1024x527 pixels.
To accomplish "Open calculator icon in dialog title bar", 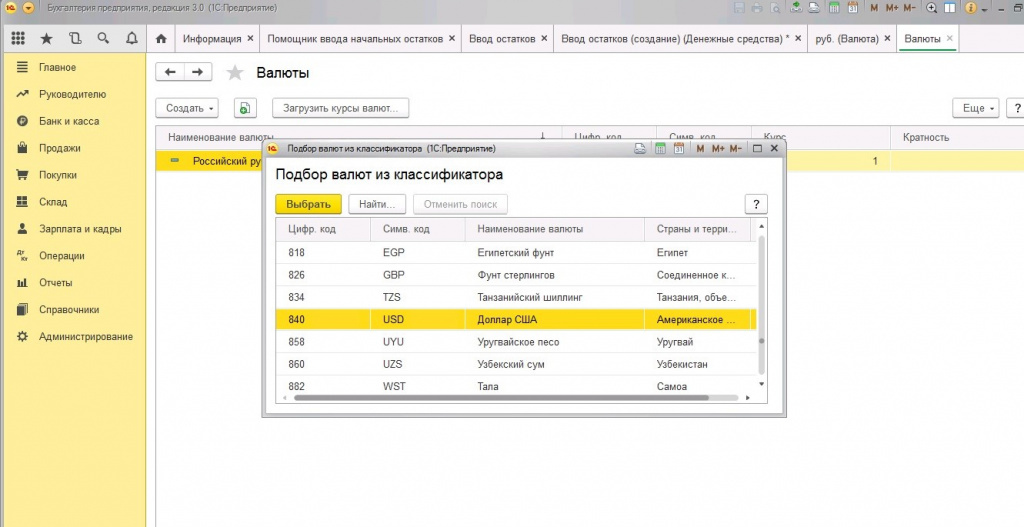I will (660, 148).
